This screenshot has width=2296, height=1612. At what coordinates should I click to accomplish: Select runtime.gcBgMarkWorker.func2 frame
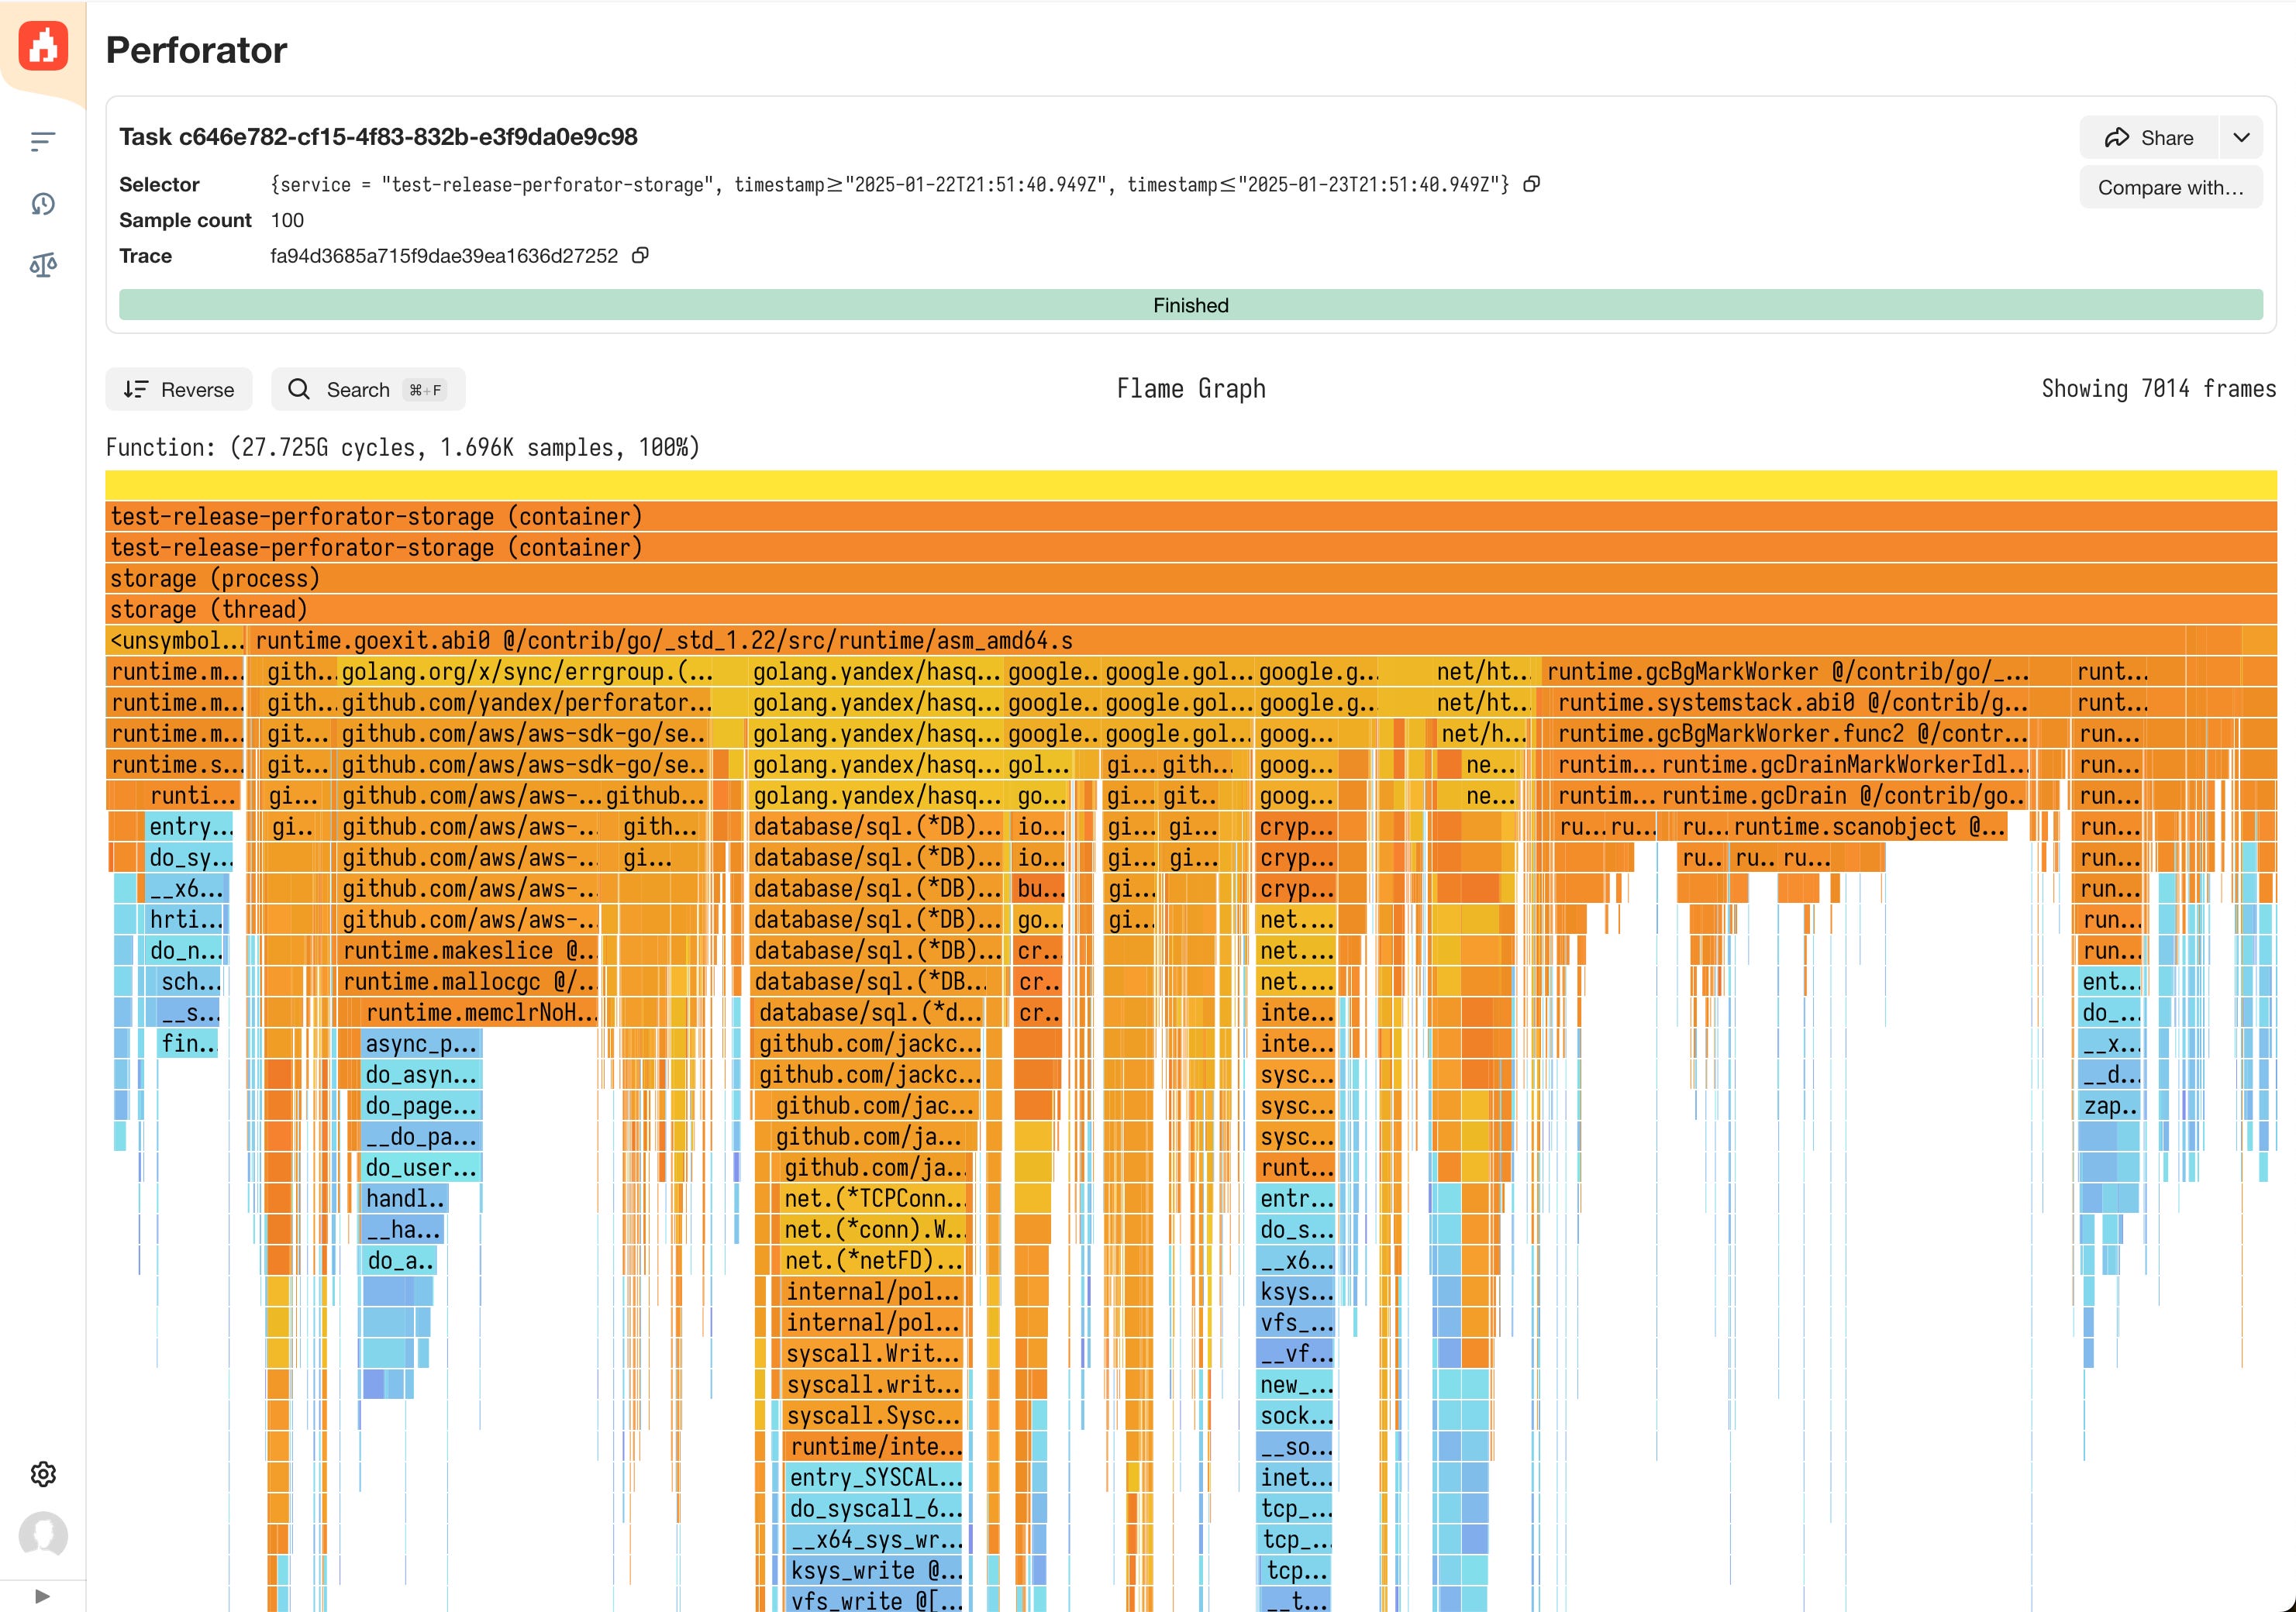[1792, 733]
